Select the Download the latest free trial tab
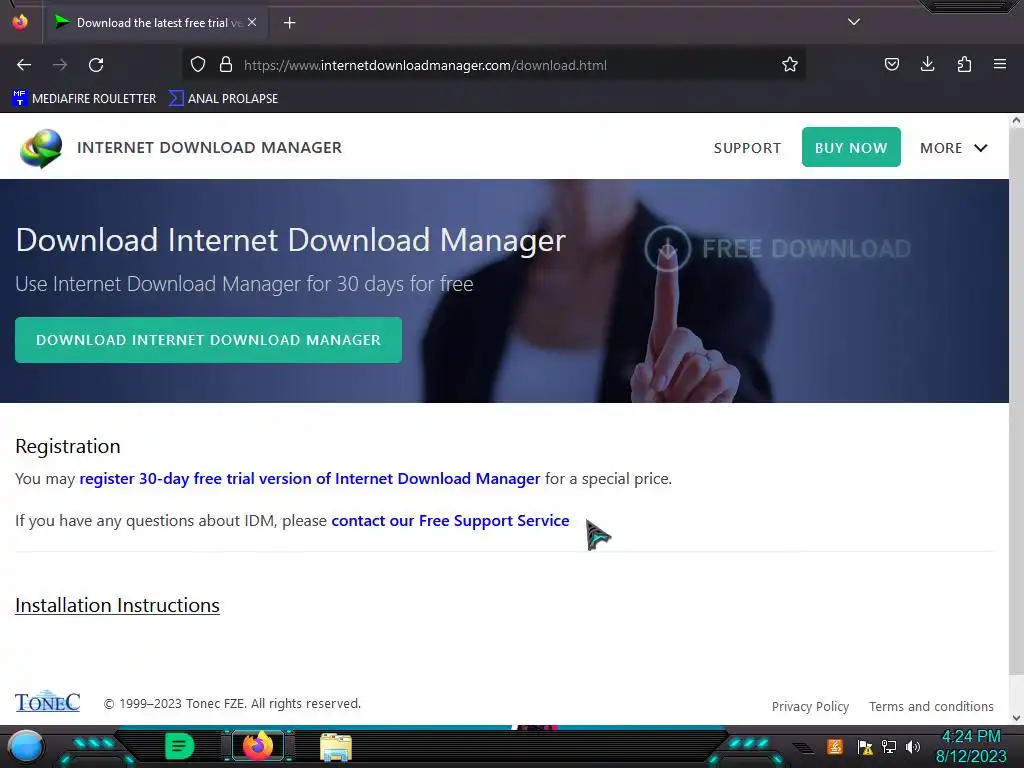Screen dimensions: 1024x768 (x=157, y=23)
